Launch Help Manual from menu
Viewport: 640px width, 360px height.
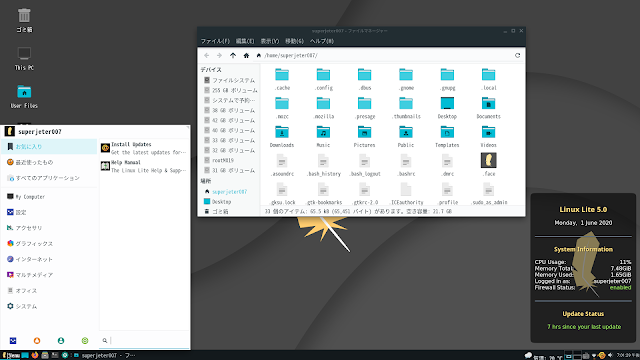144,166
